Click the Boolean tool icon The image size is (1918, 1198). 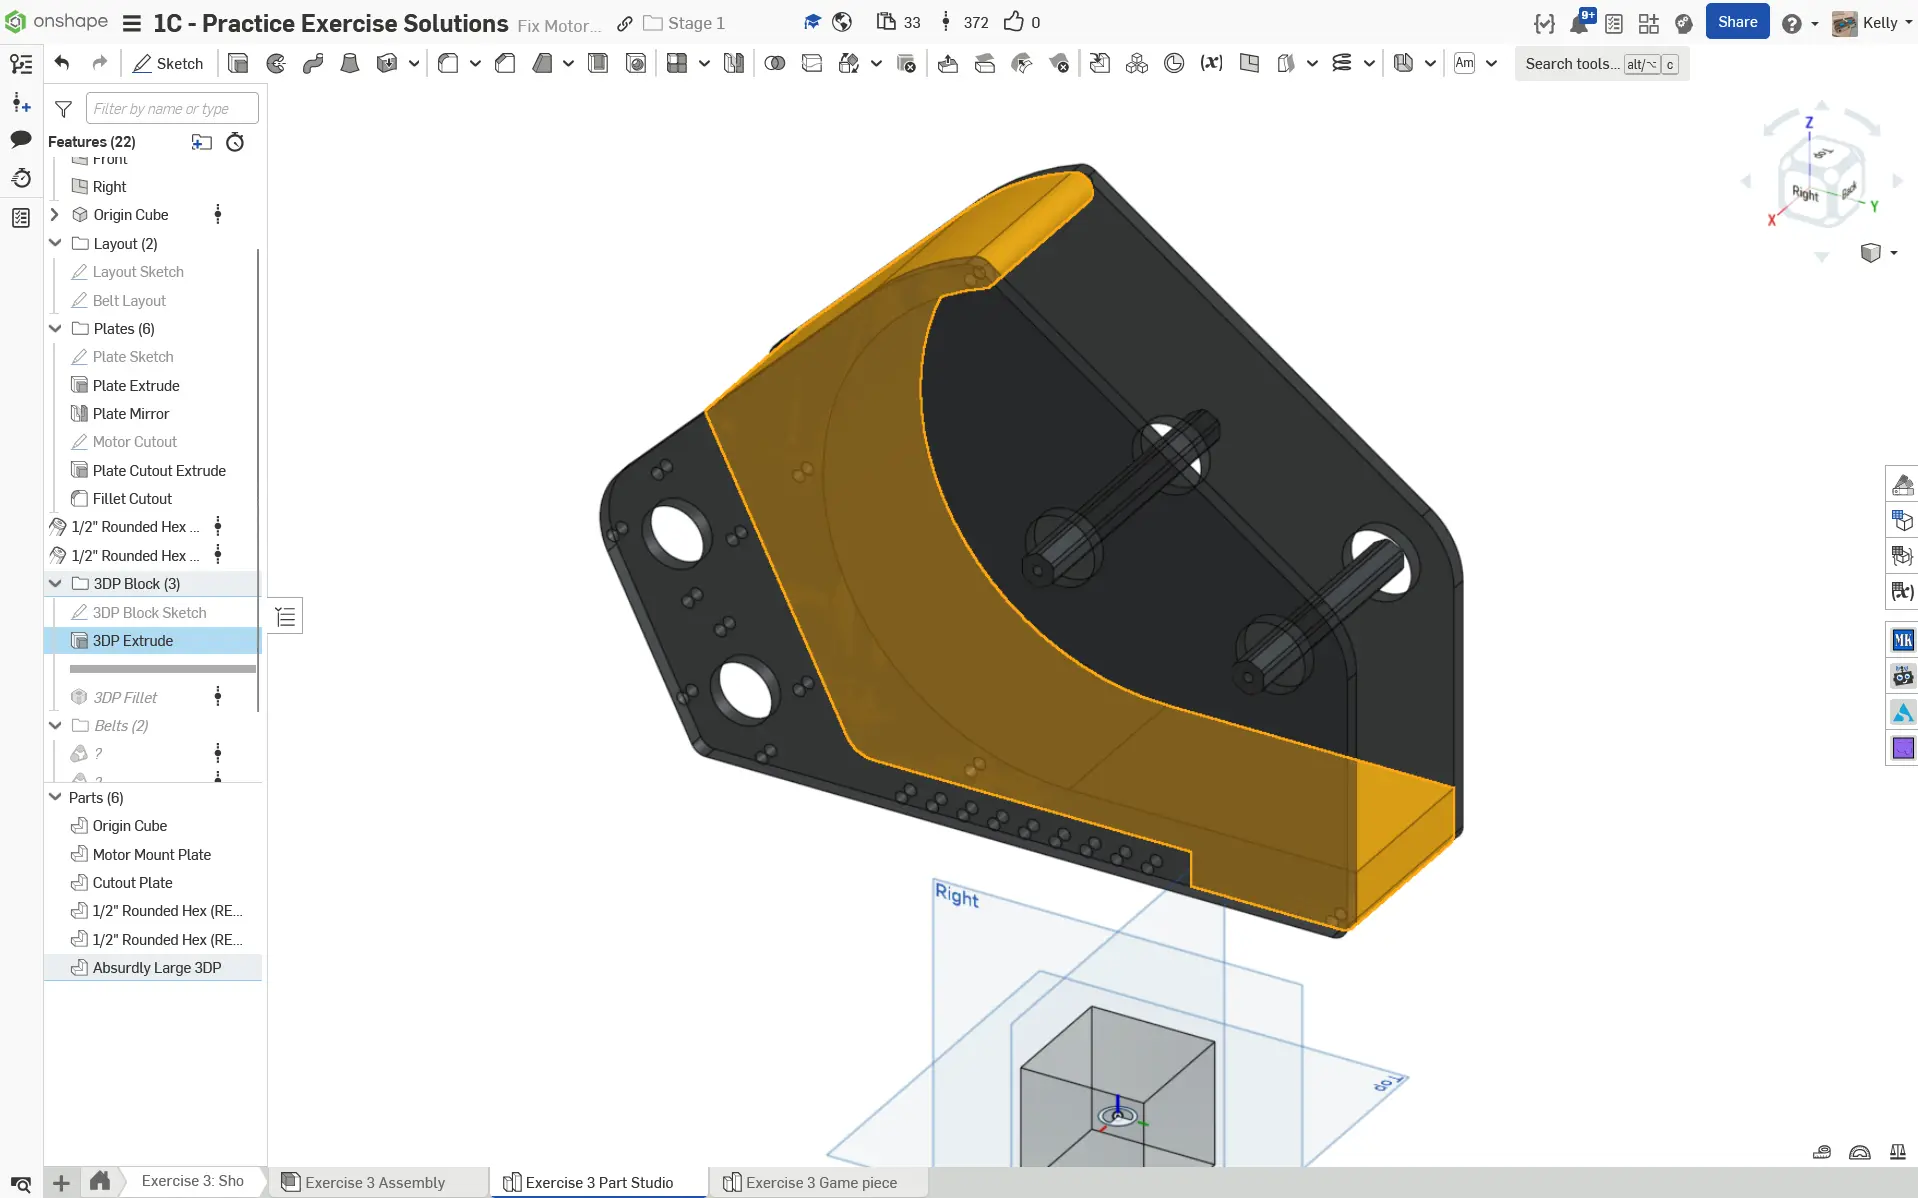click(x=774, y=64)
